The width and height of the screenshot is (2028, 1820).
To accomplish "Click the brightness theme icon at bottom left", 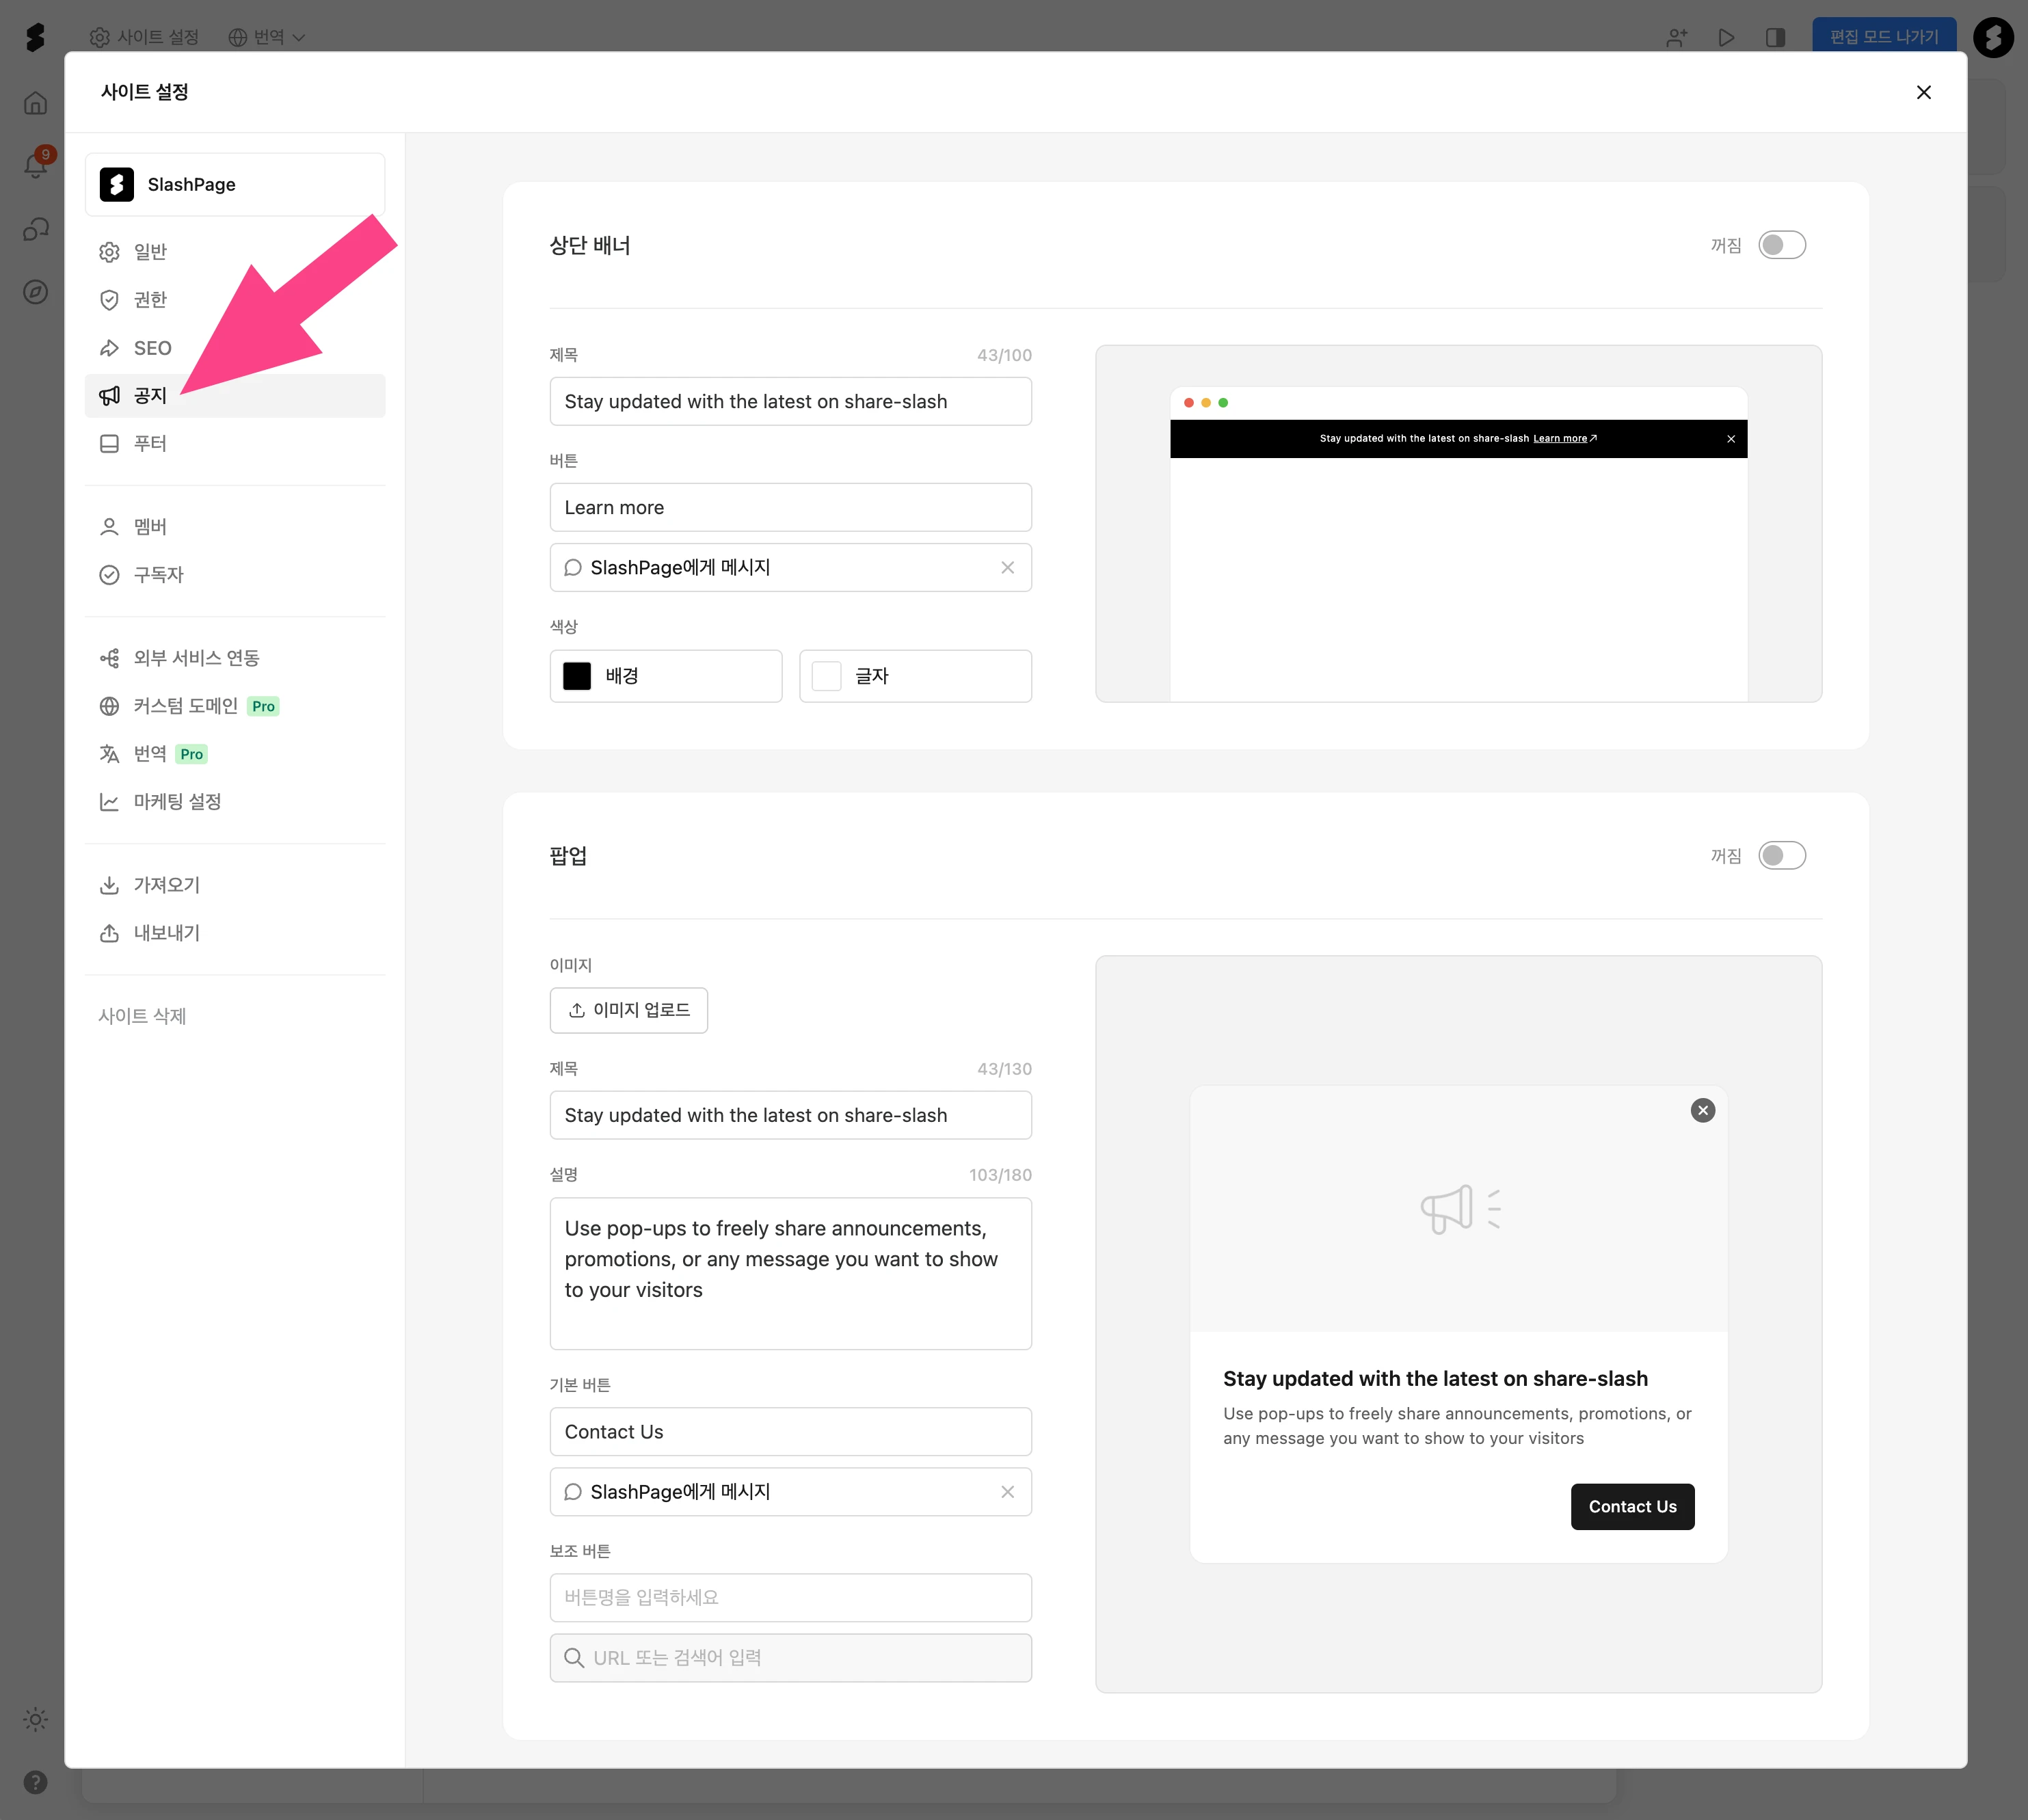I will coord(35,1719).
